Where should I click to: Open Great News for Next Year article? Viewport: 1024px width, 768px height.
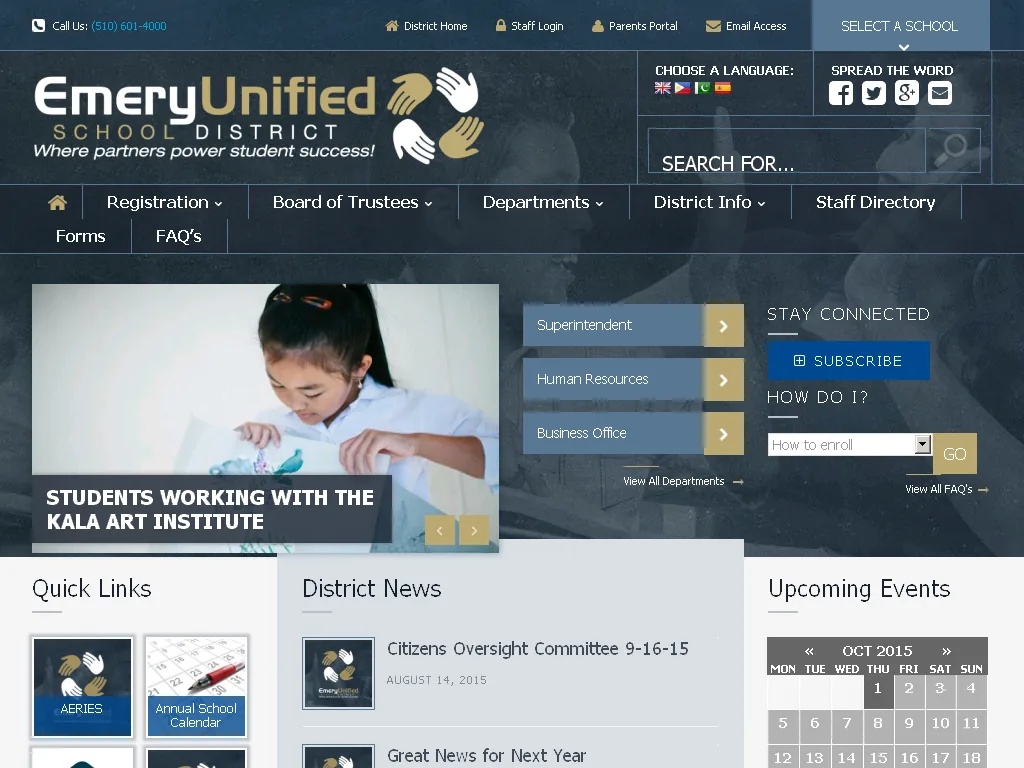pyautogui.click(x=487, y=756)
